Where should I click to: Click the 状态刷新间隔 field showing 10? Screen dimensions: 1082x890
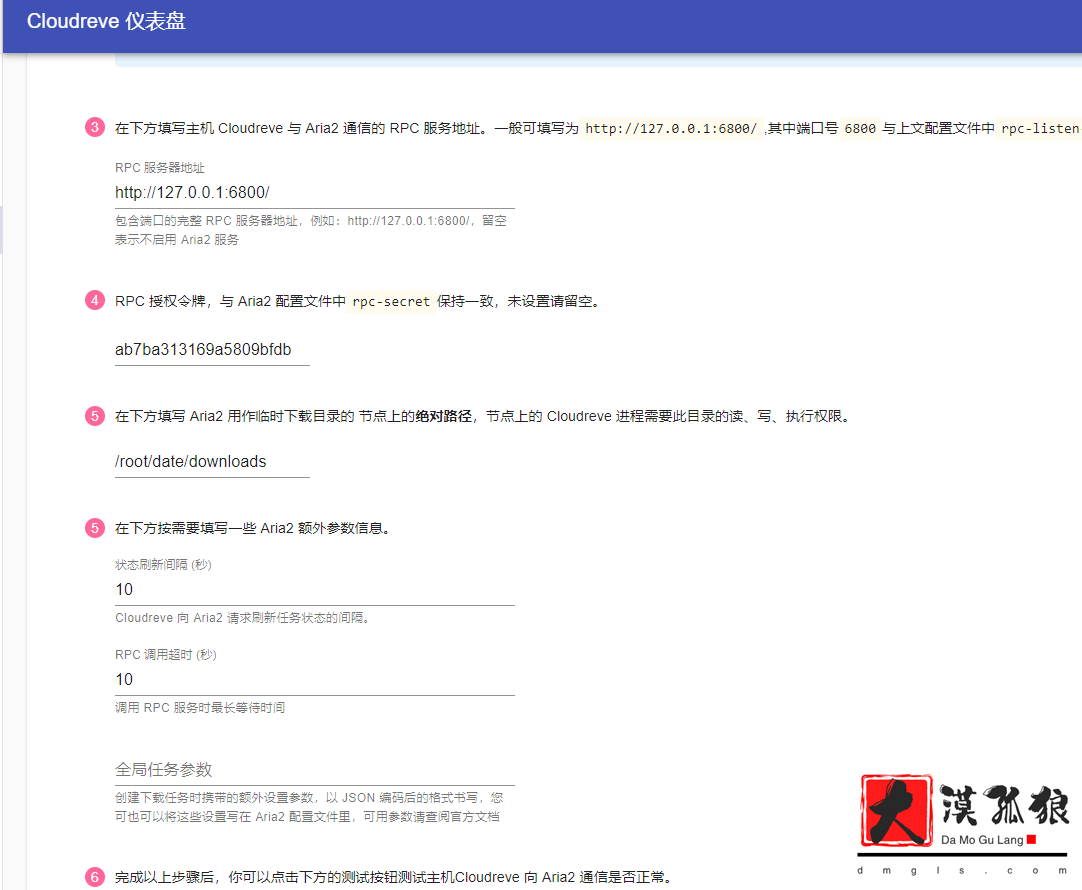(300, 589)
